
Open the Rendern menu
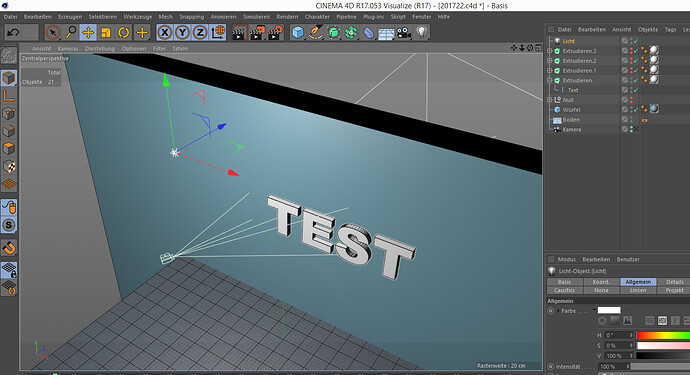pos(287,17)
